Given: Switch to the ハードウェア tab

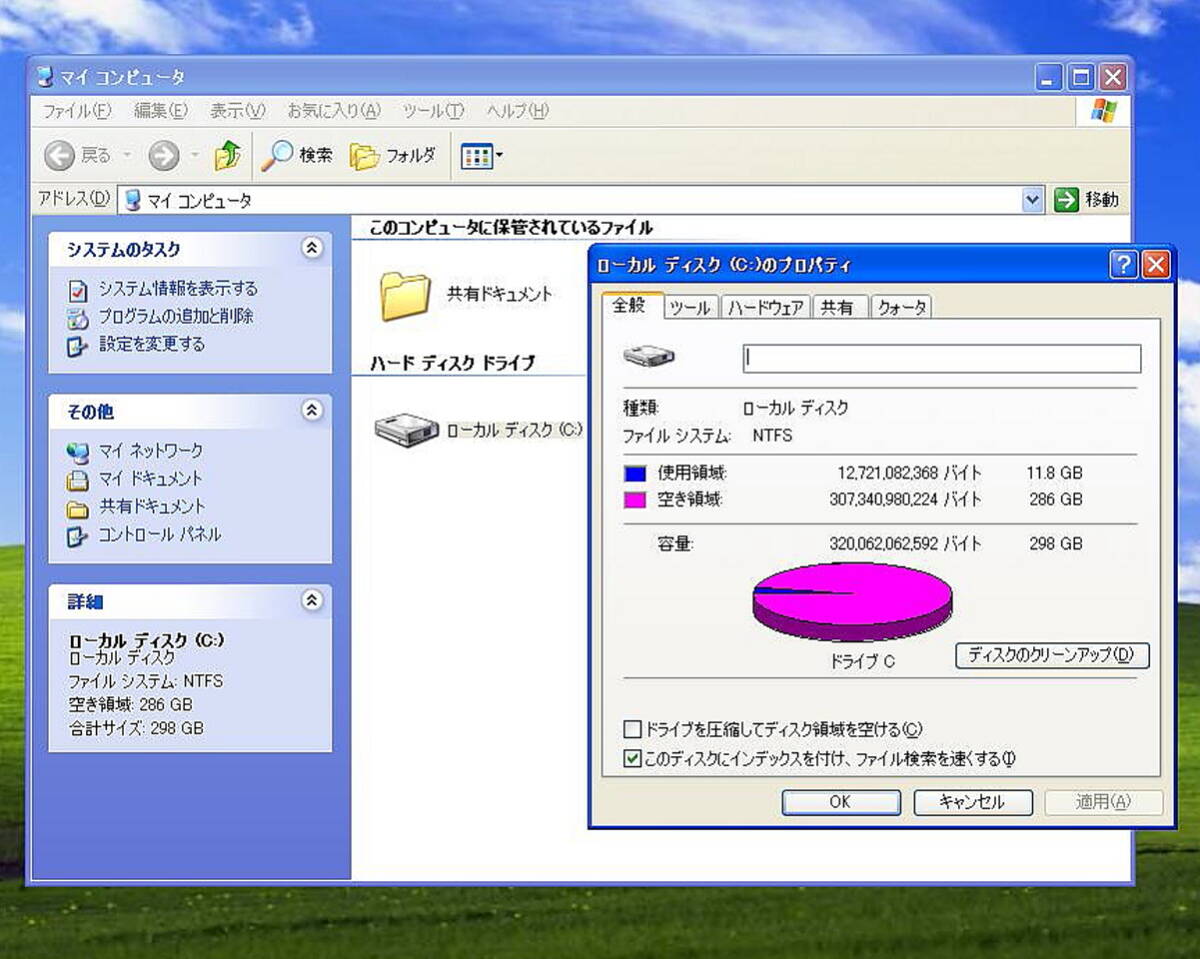Looking at the screenshot, I should (766, 308).
